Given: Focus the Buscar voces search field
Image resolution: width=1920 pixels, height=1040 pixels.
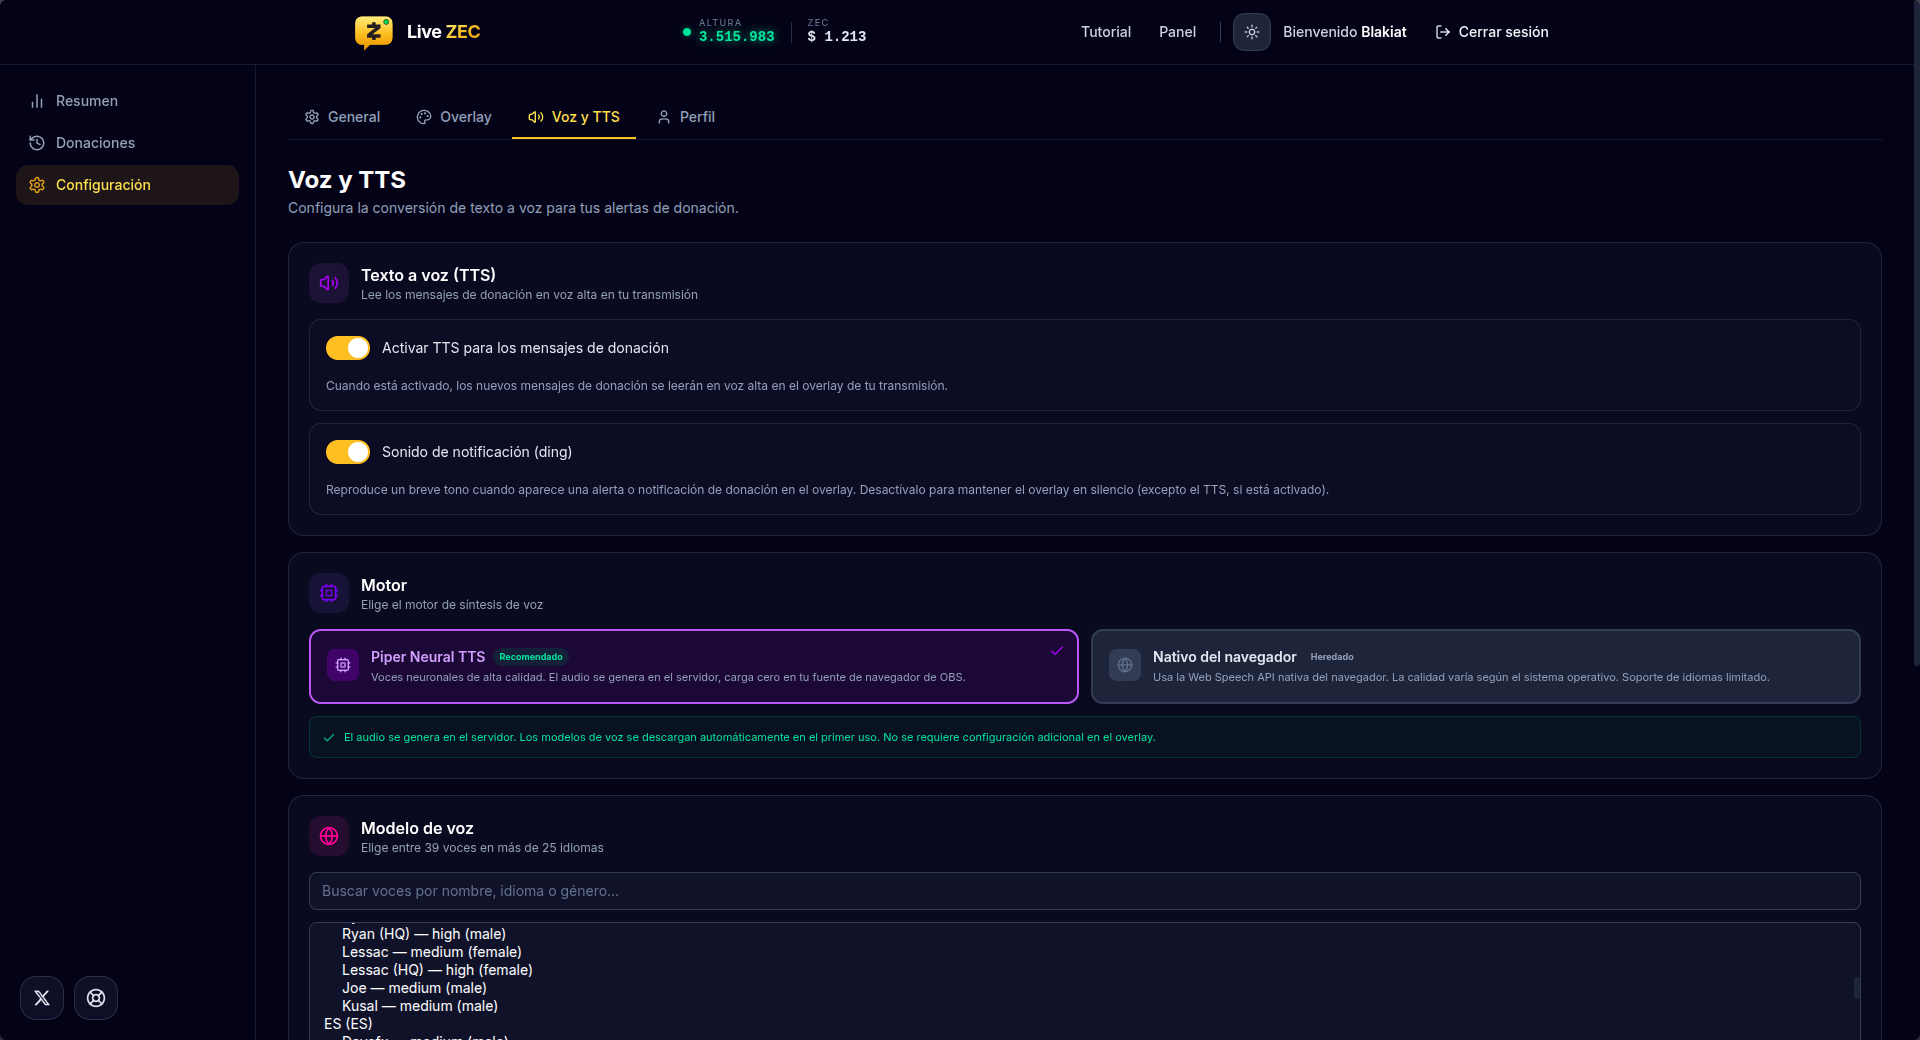Looking at the screenshot, I should pyautogui.click(x=1085, y=891).
